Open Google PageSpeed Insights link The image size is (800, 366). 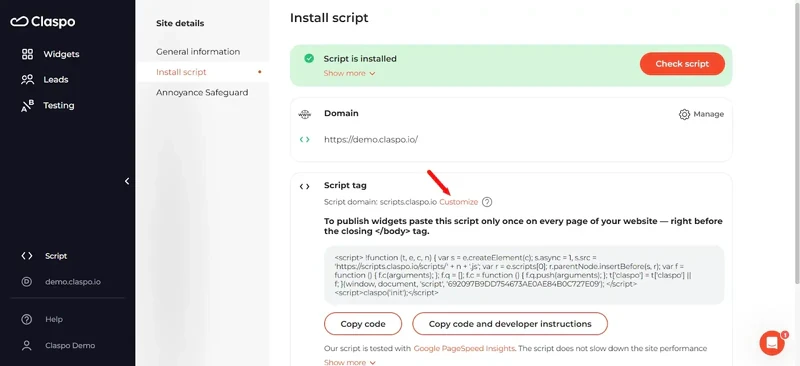pos(464,349)
